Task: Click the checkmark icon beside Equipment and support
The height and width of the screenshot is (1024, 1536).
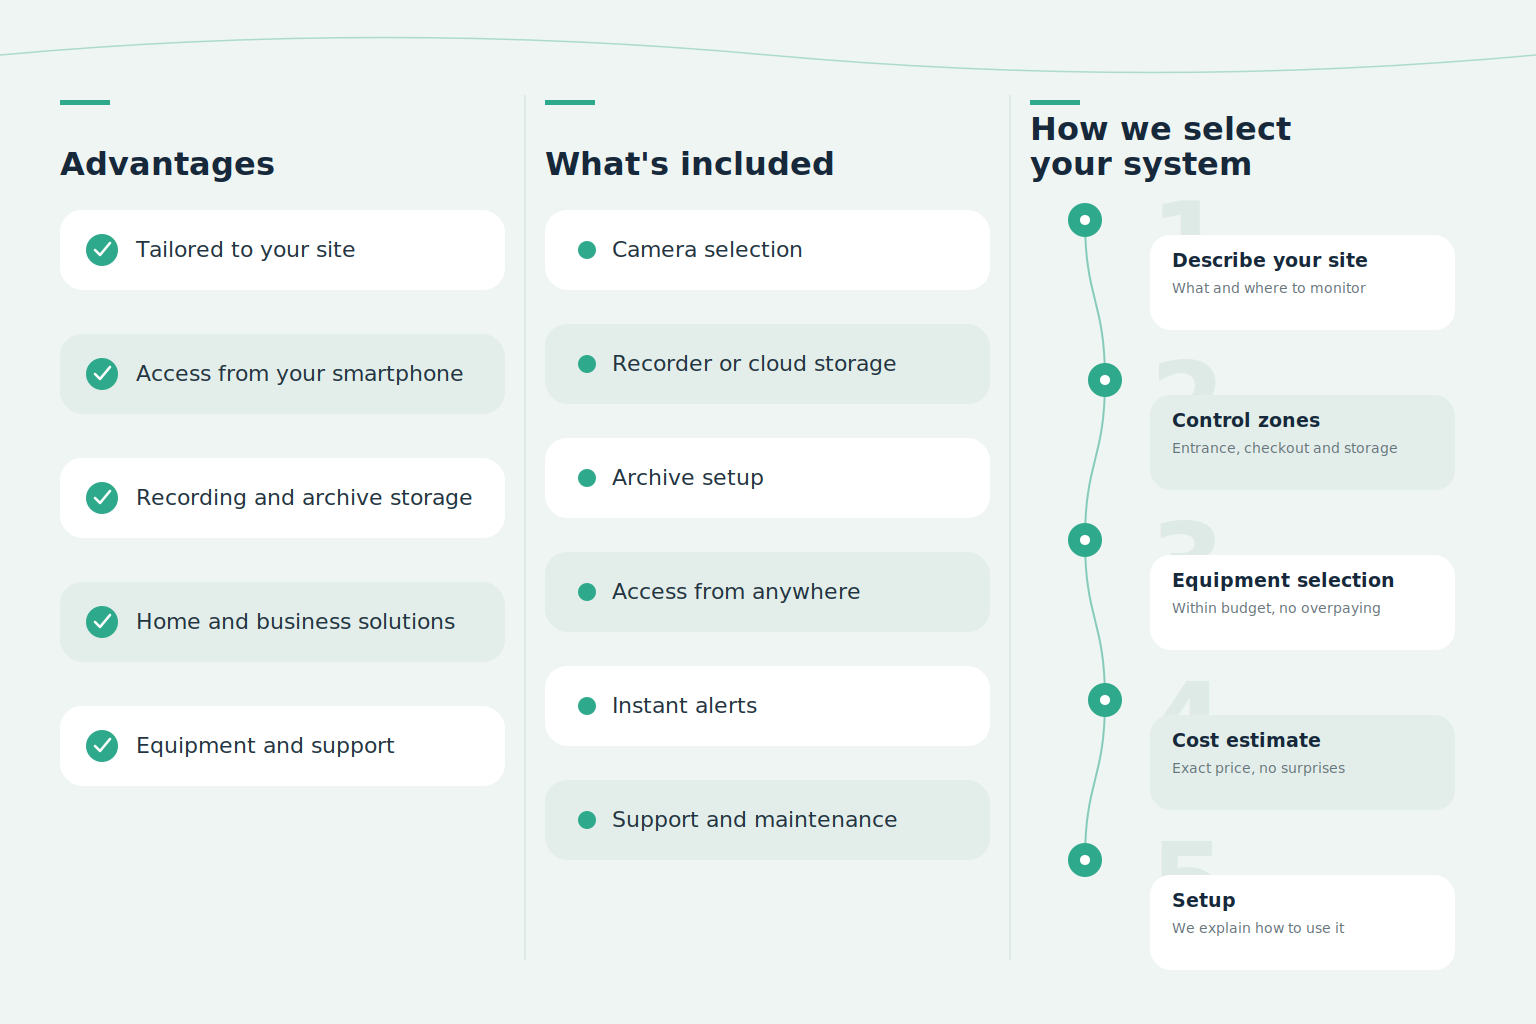Action: tap(102, 746)
